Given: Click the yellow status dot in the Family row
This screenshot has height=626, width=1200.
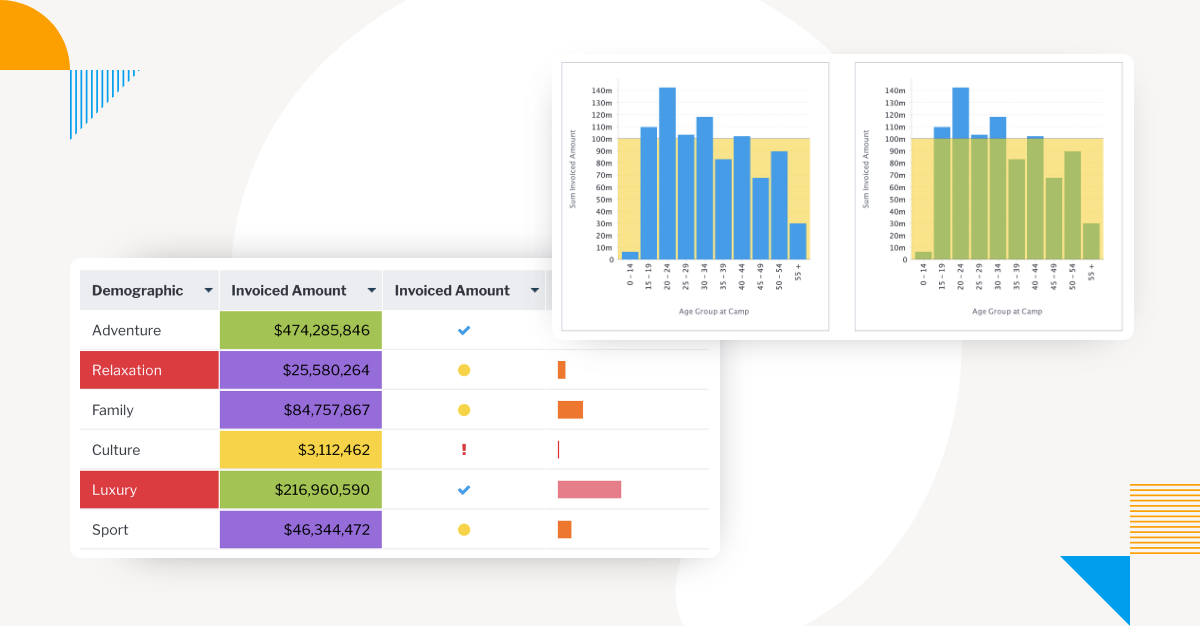Looking at the screenshot, I should coord(464,410).
